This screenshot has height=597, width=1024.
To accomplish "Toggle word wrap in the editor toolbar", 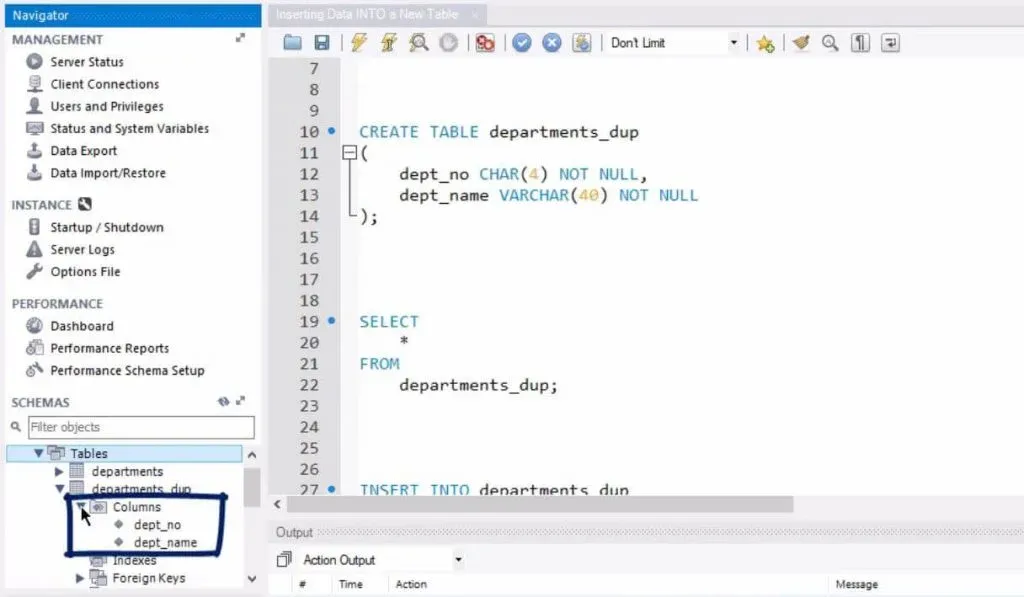I will 889,43.
